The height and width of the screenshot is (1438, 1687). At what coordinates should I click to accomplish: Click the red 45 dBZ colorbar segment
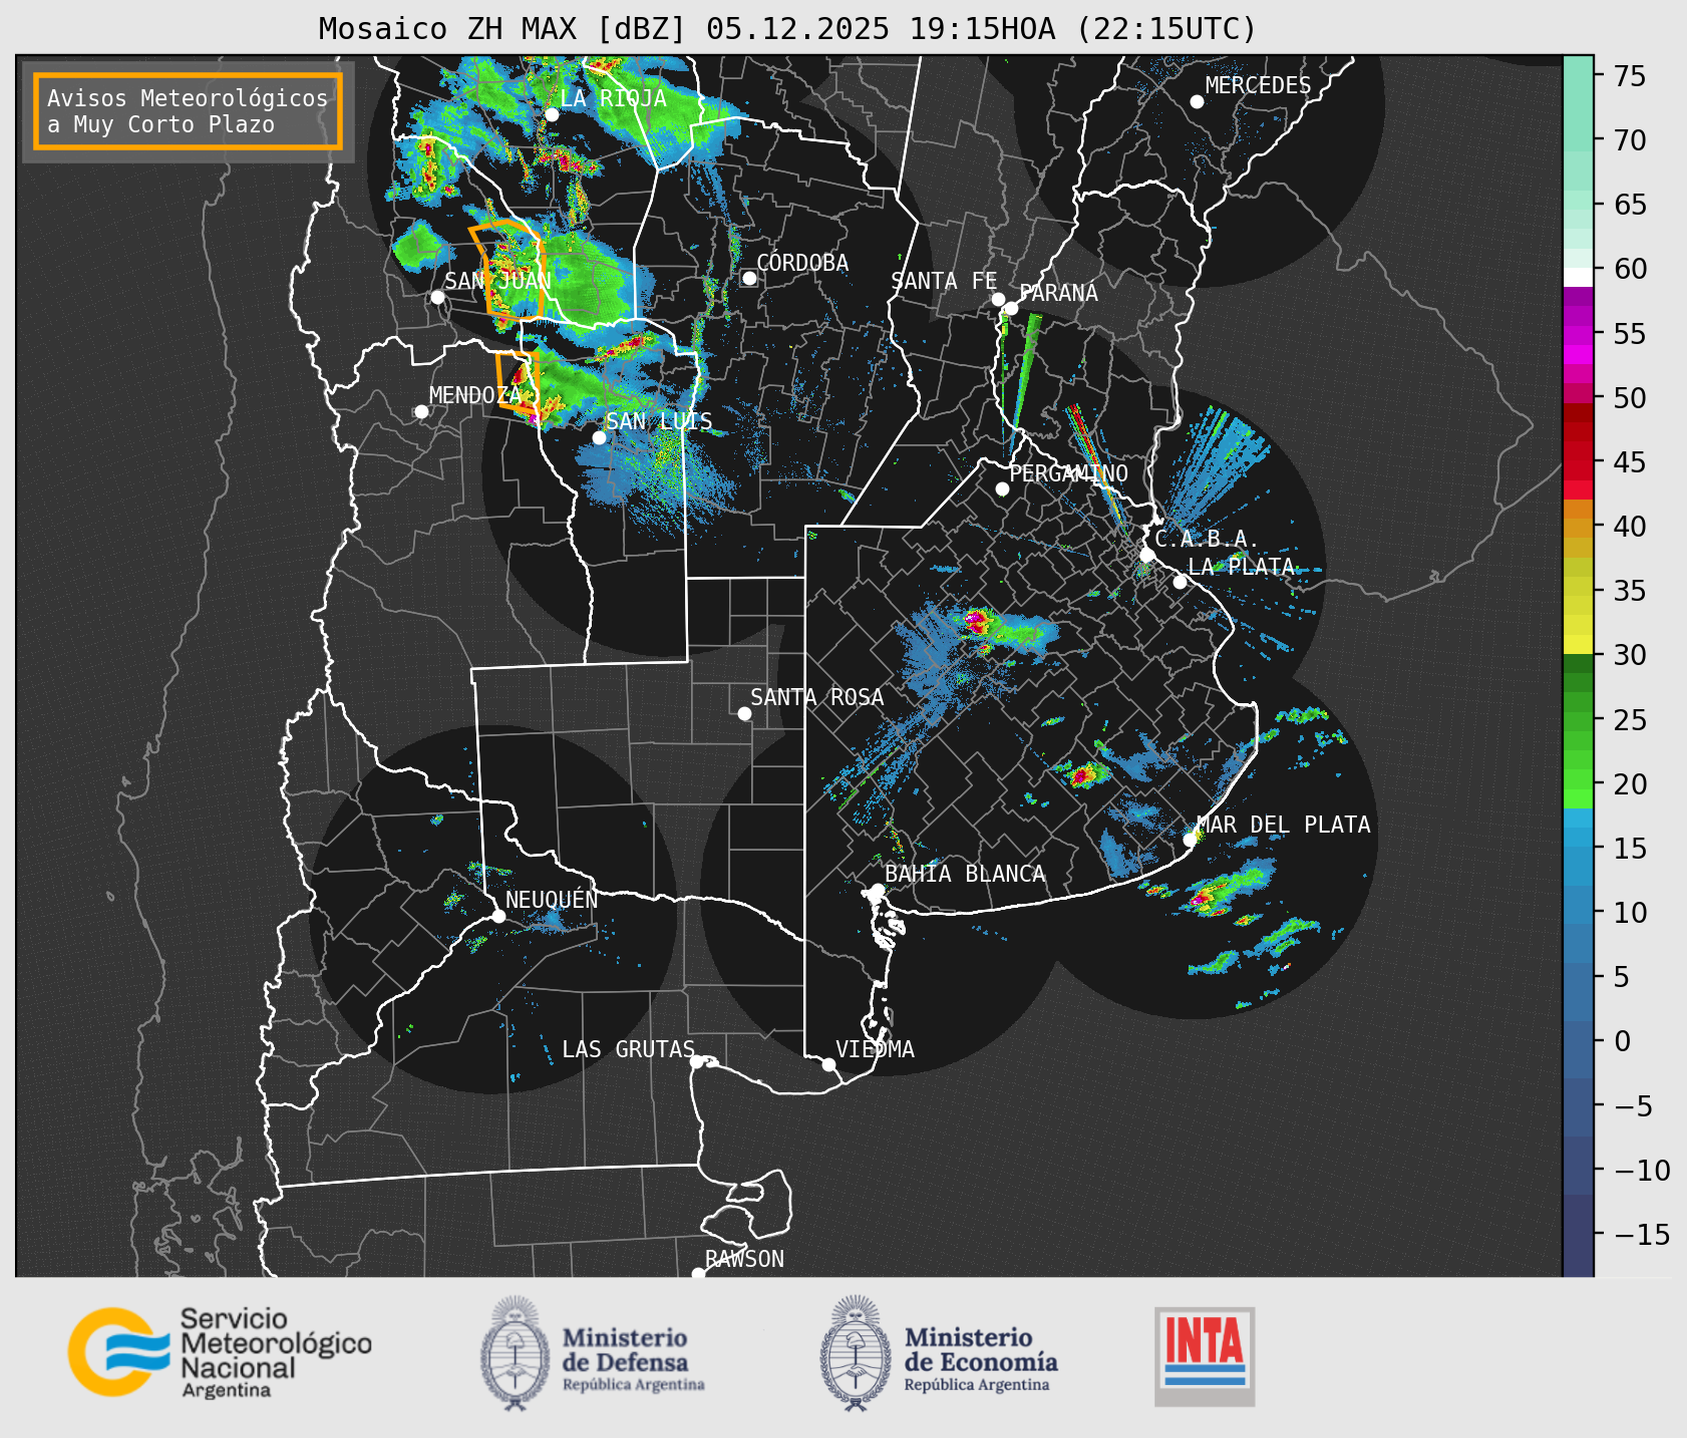click(1578, 463)
